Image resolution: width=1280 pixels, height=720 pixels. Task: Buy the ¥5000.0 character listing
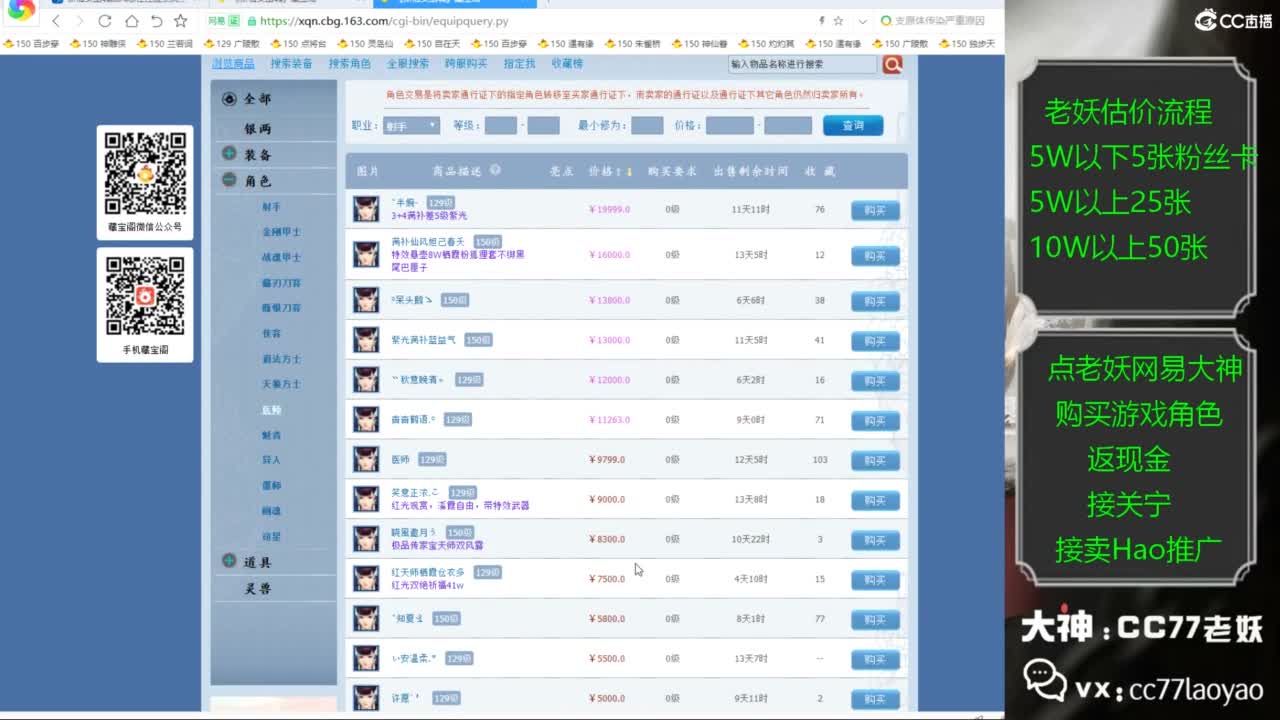(875, 699)
